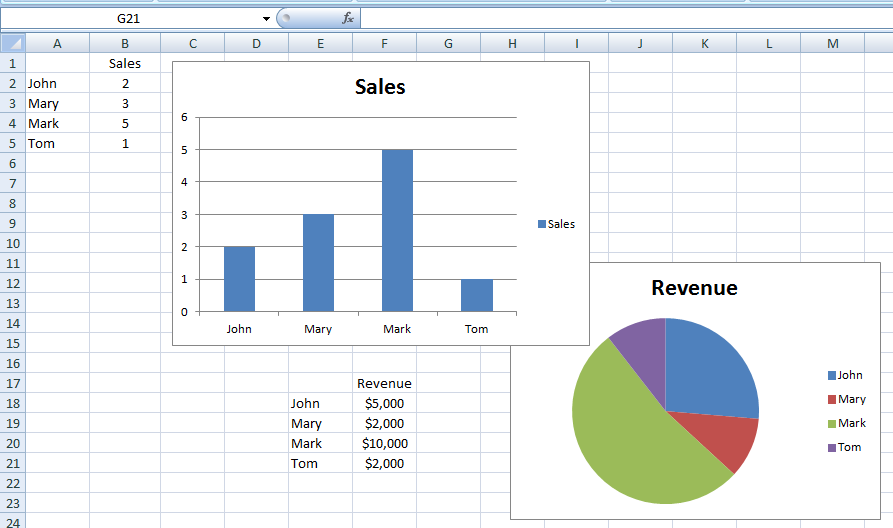This screenshot has height=528, width=893.
Task: Click the $10,000 revenue cell
Action: (384, 443)
